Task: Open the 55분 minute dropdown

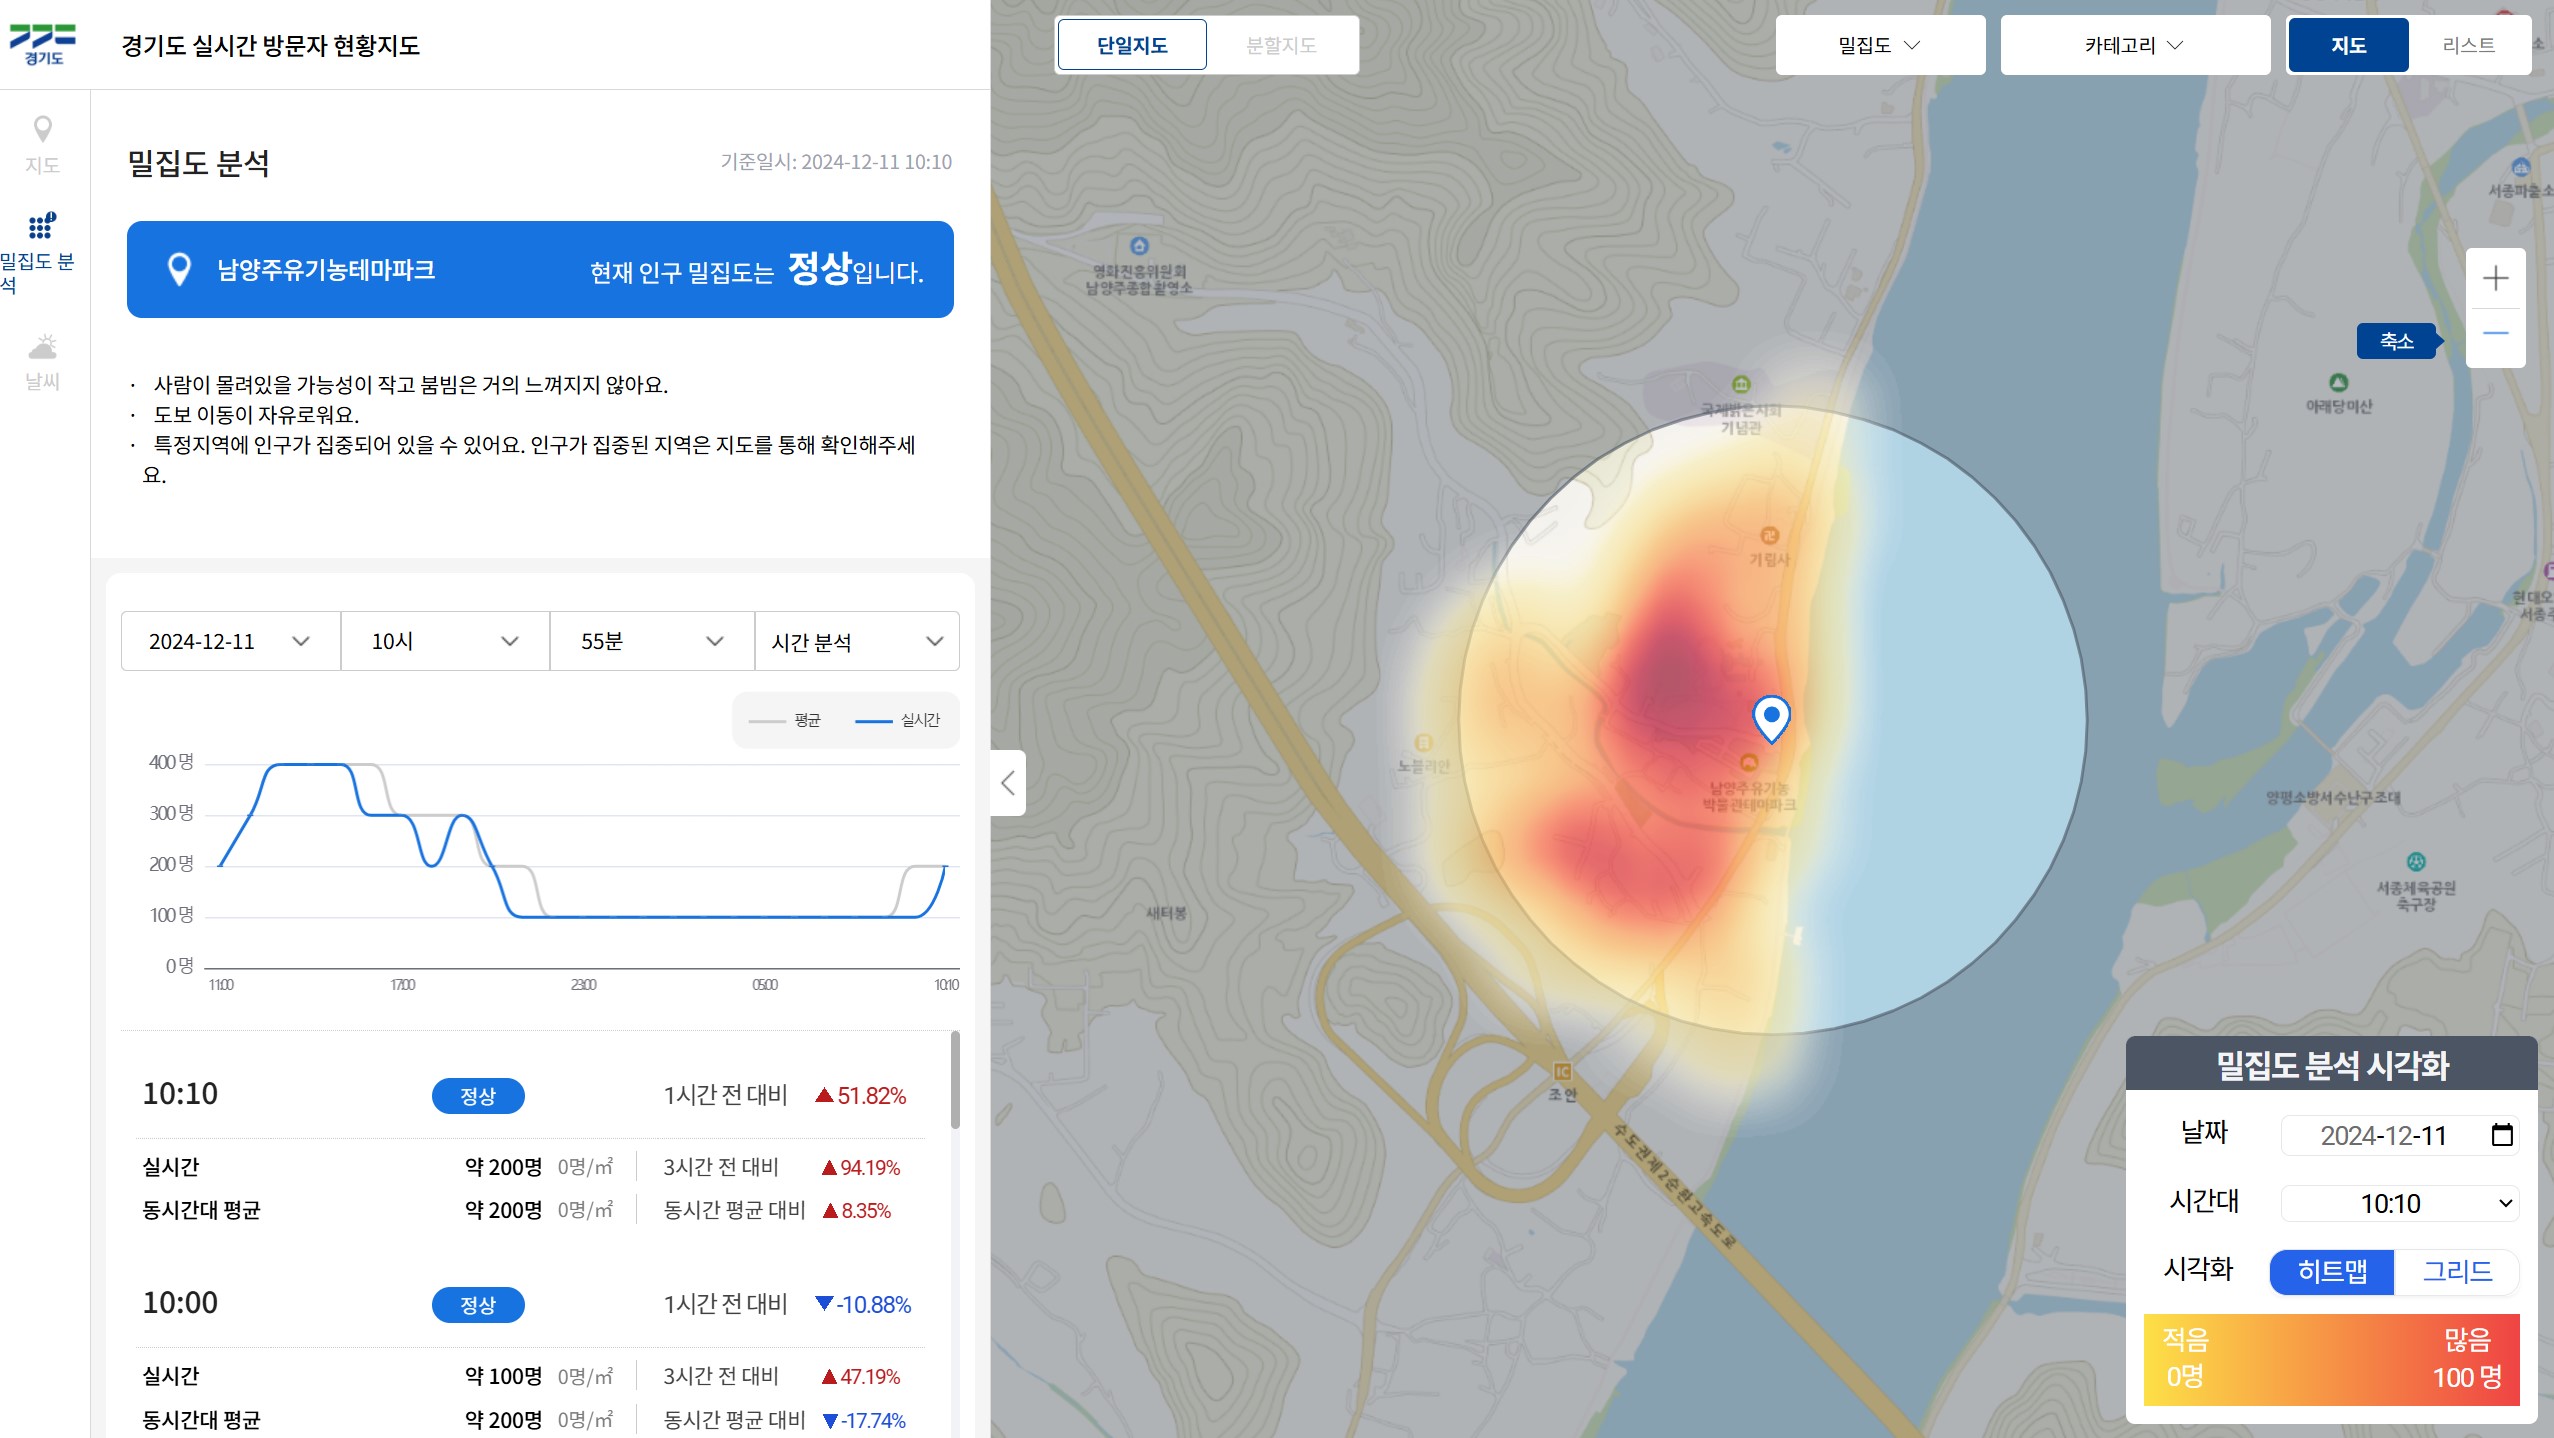Action: tap(652, 641)
